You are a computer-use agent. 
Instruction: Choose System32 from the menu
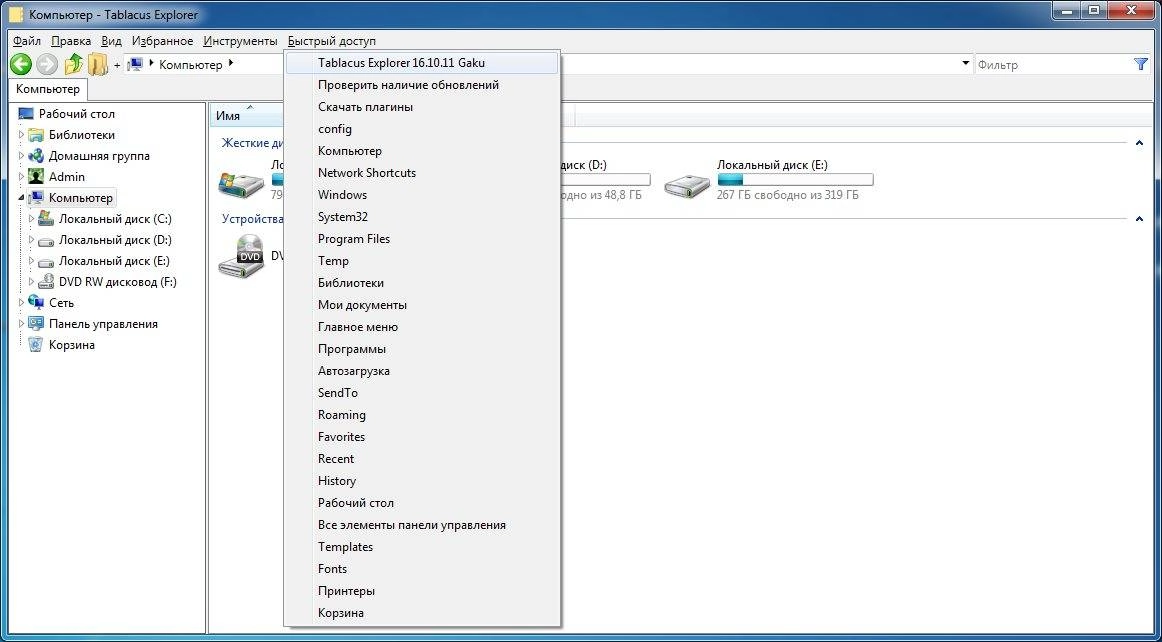click(x=421, y=217)
